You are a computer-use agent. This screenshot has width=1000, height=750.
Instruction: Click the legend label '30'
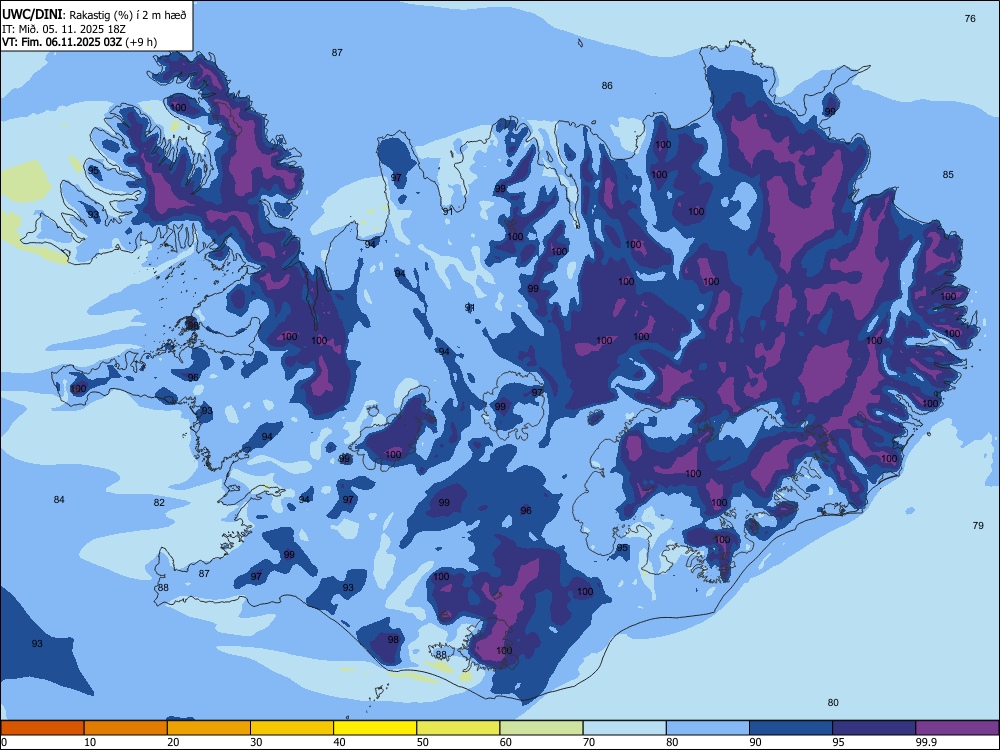256,742
